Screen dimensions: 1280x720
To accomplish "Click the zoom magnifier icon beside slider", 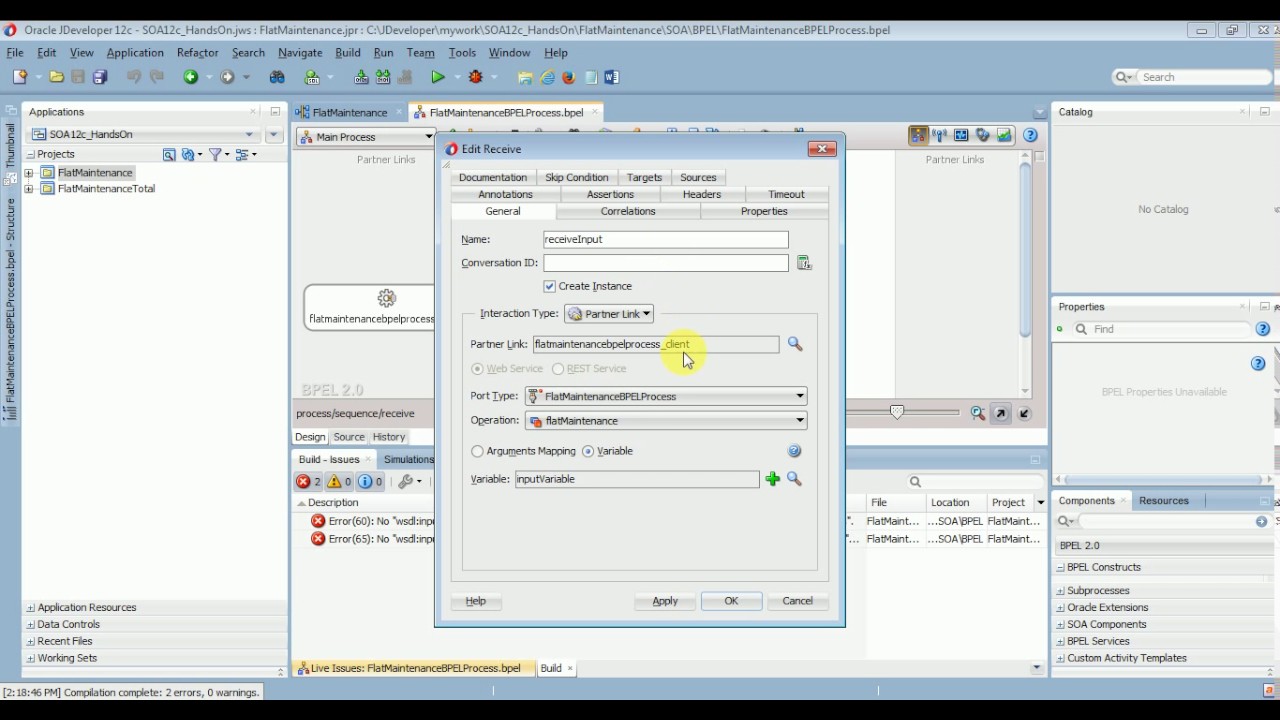I will pyautogui.click(x=978, y=413).
